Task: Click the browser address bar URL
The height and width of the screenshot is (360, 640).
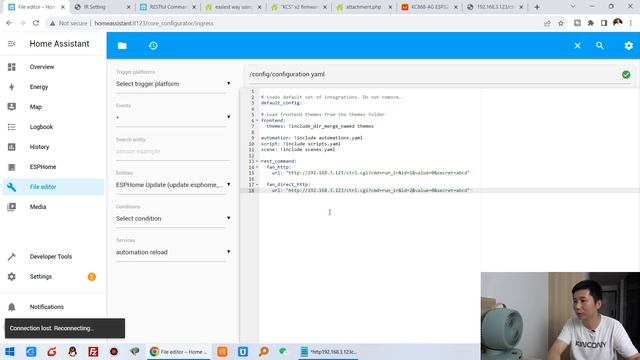Action: pyautogui.click(x=154, y=23)
